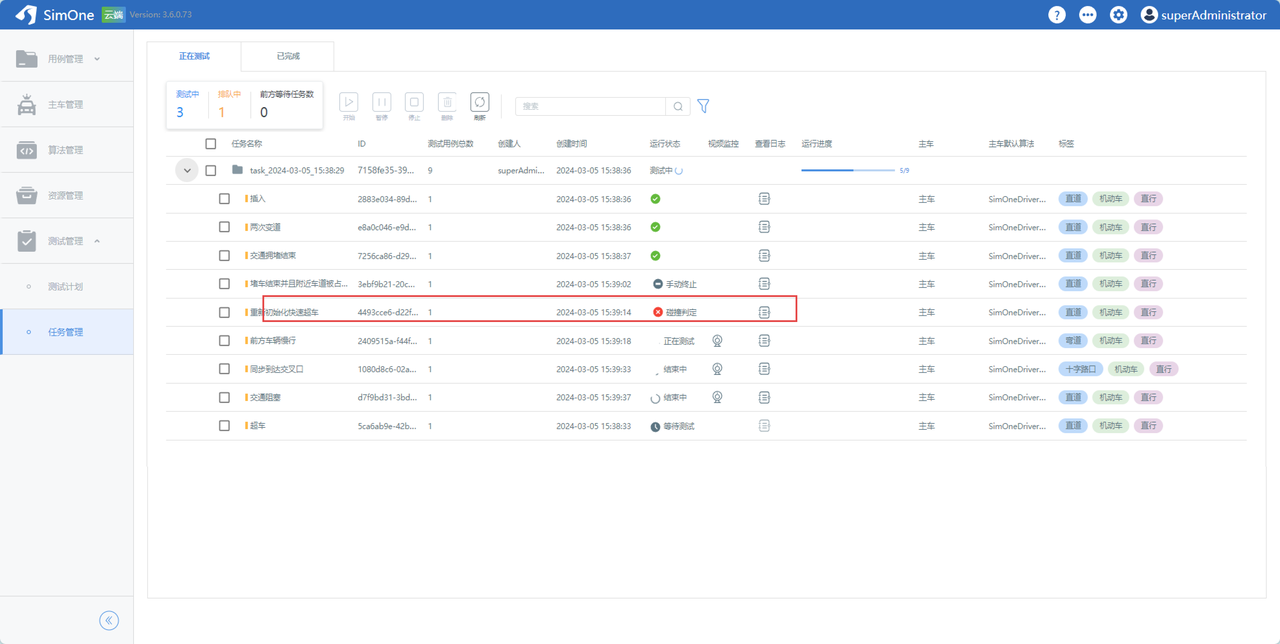Click the 刷新 refresh toolbar icon
The width and height of the screenshot is (1280, 644).
(x=480, y=103)
